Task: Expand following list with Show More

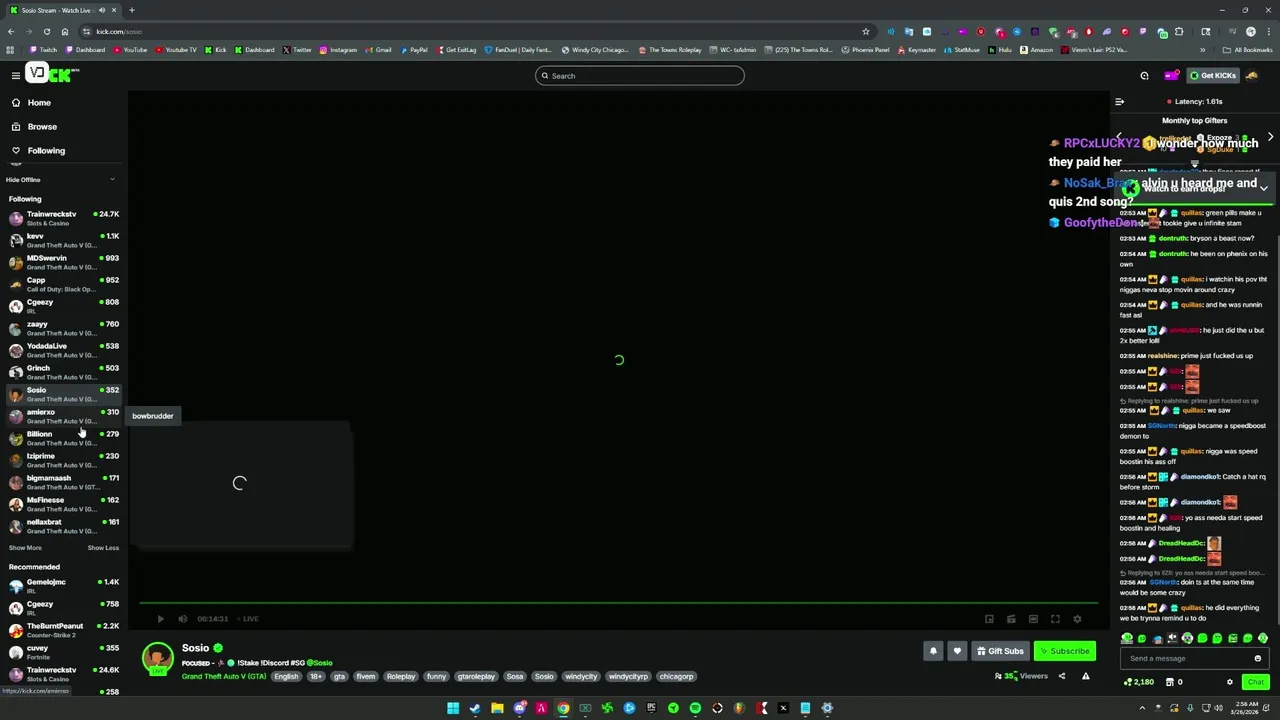Action: click(25, 547)
